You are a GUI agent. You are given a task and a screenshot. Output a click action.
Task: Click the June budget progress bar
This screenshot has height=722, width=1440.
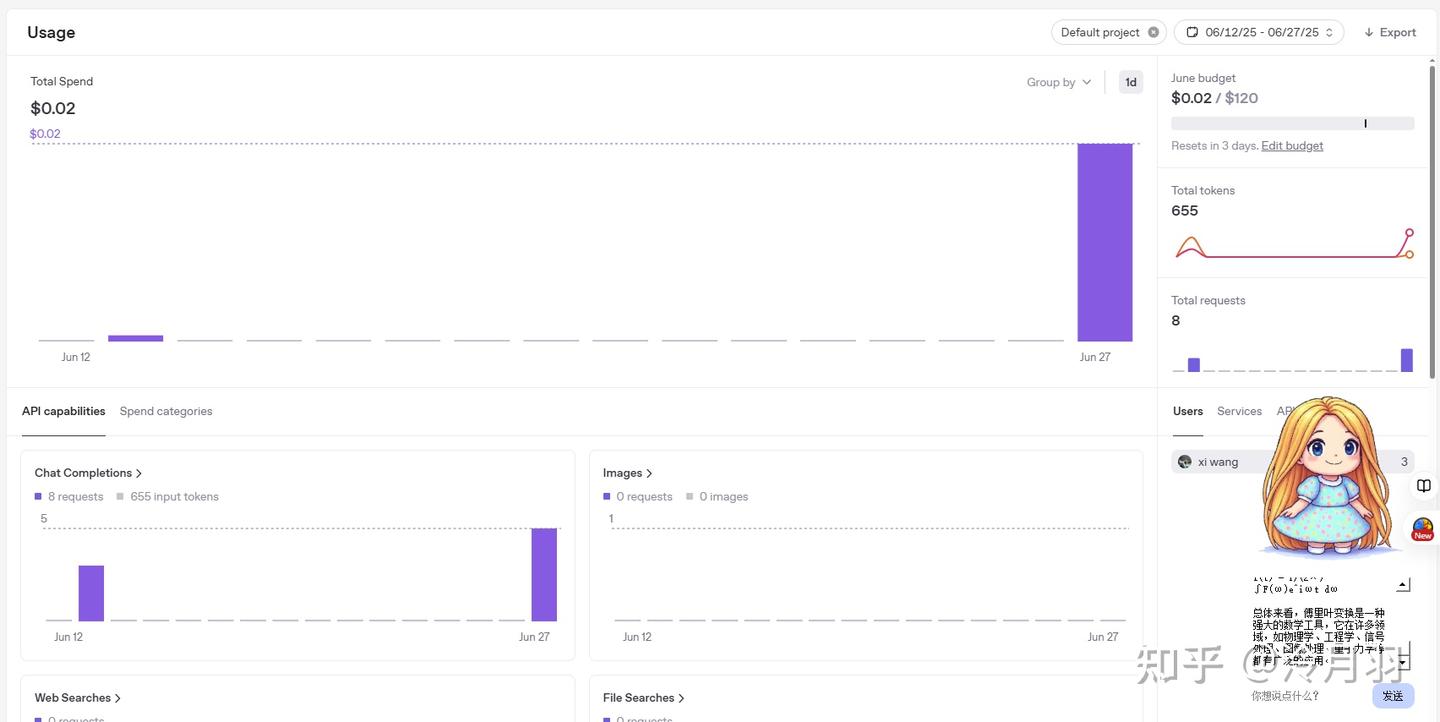coord(1292,124)
